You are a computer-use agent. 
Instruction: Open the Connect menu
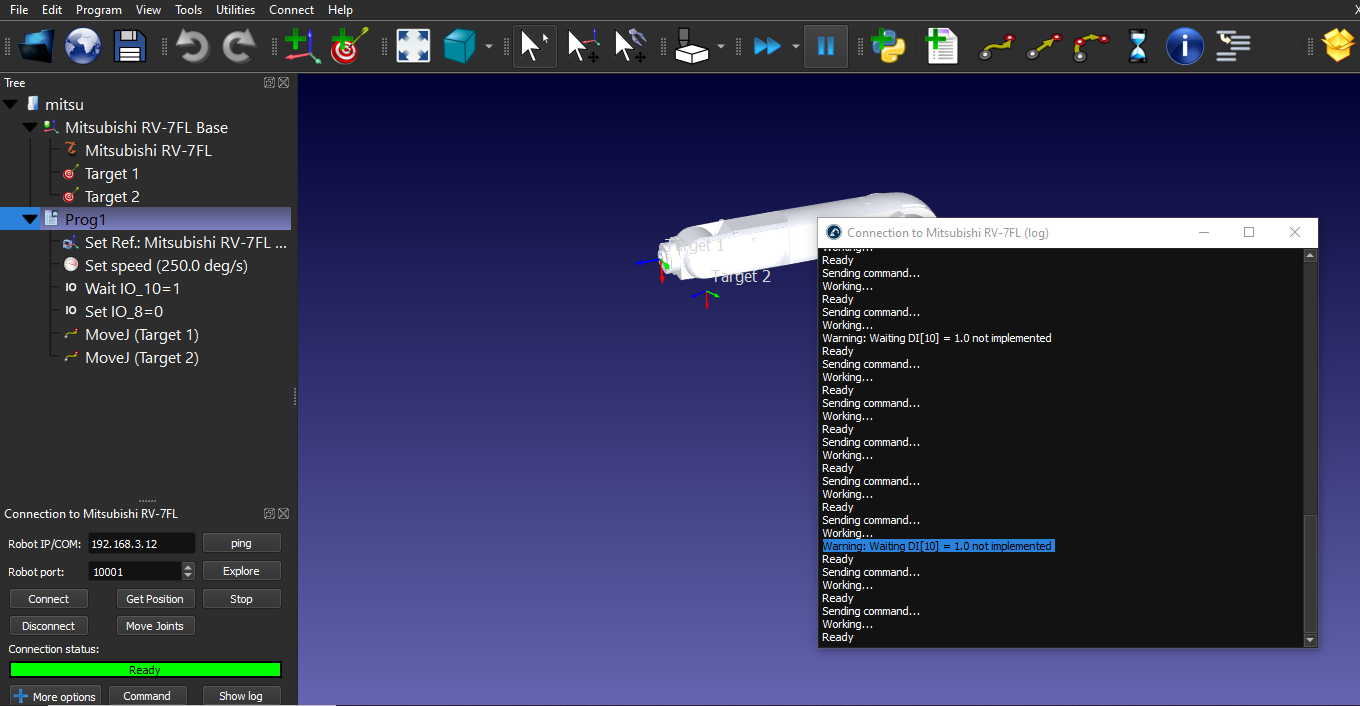(x=291, y=10)
